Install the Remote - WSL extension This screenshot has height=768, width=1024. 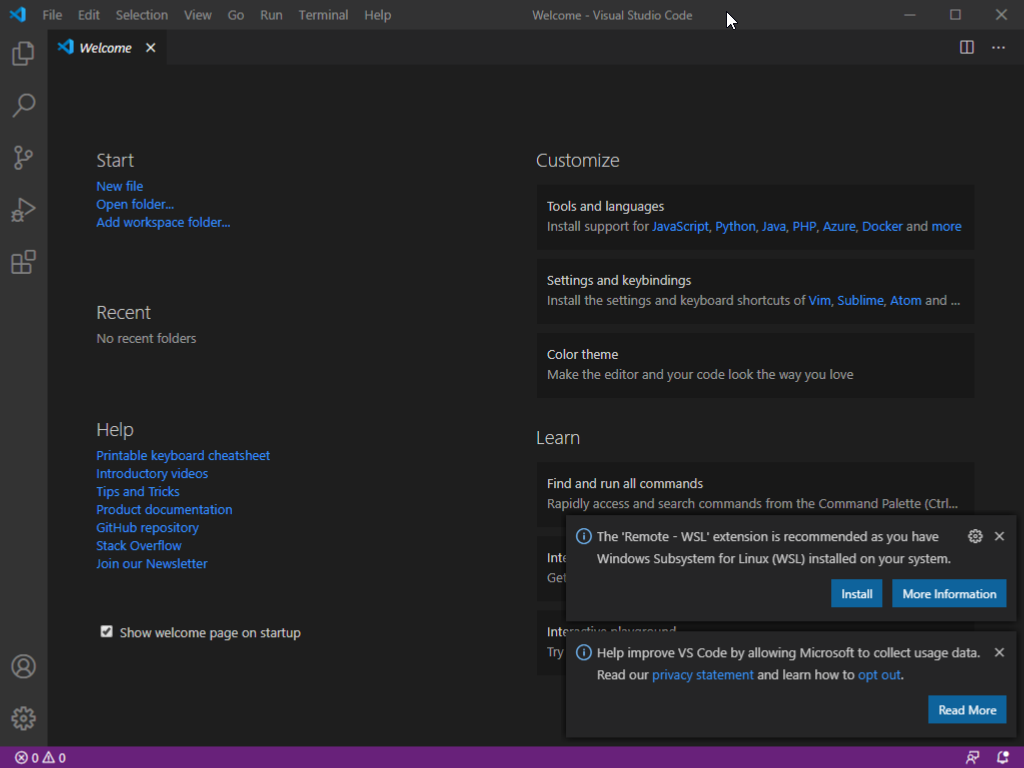click(x=856, y=594)
